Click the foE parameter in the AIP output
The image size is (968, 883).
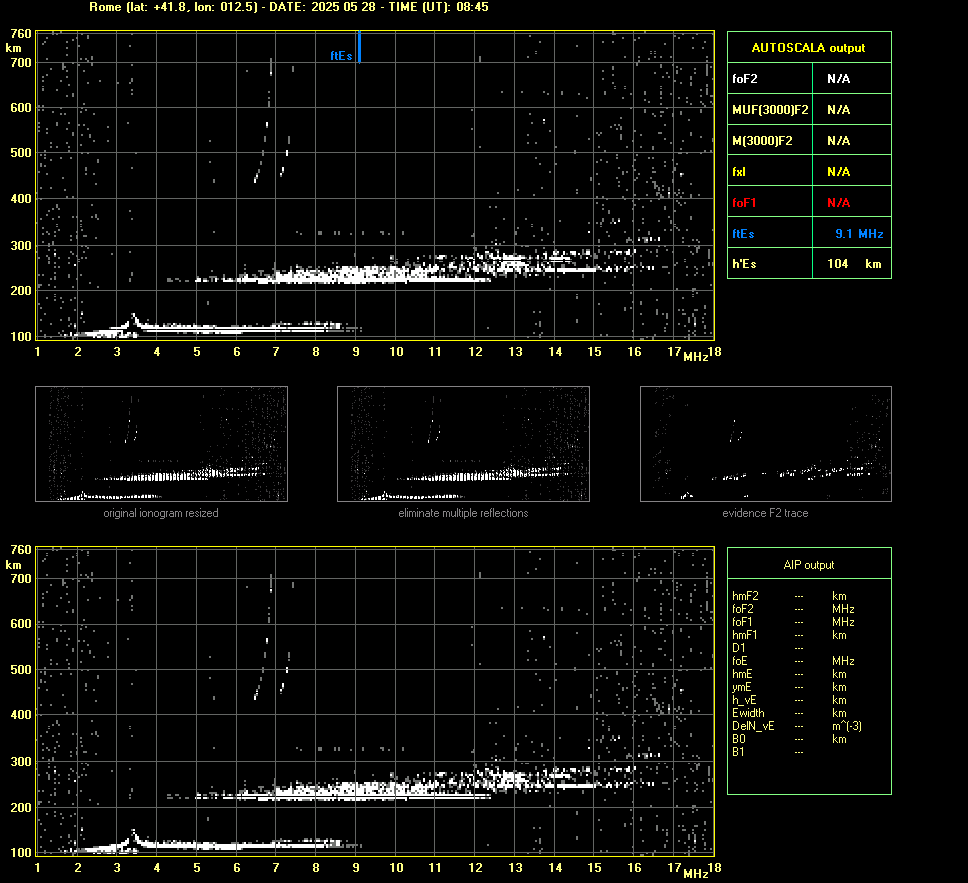pyautogui.click(x=740, y=661)
